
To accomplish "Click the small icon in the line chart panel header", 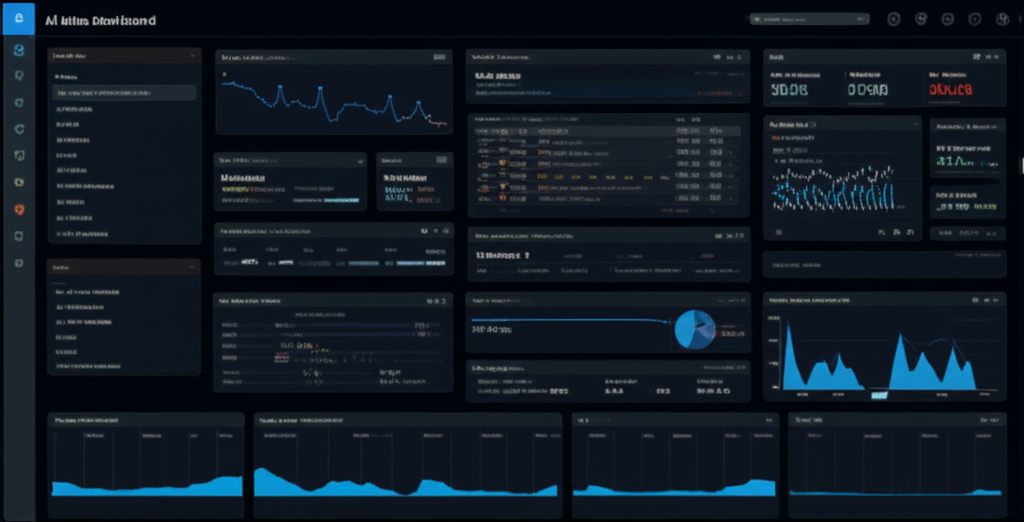I will [x=437, y=58].
